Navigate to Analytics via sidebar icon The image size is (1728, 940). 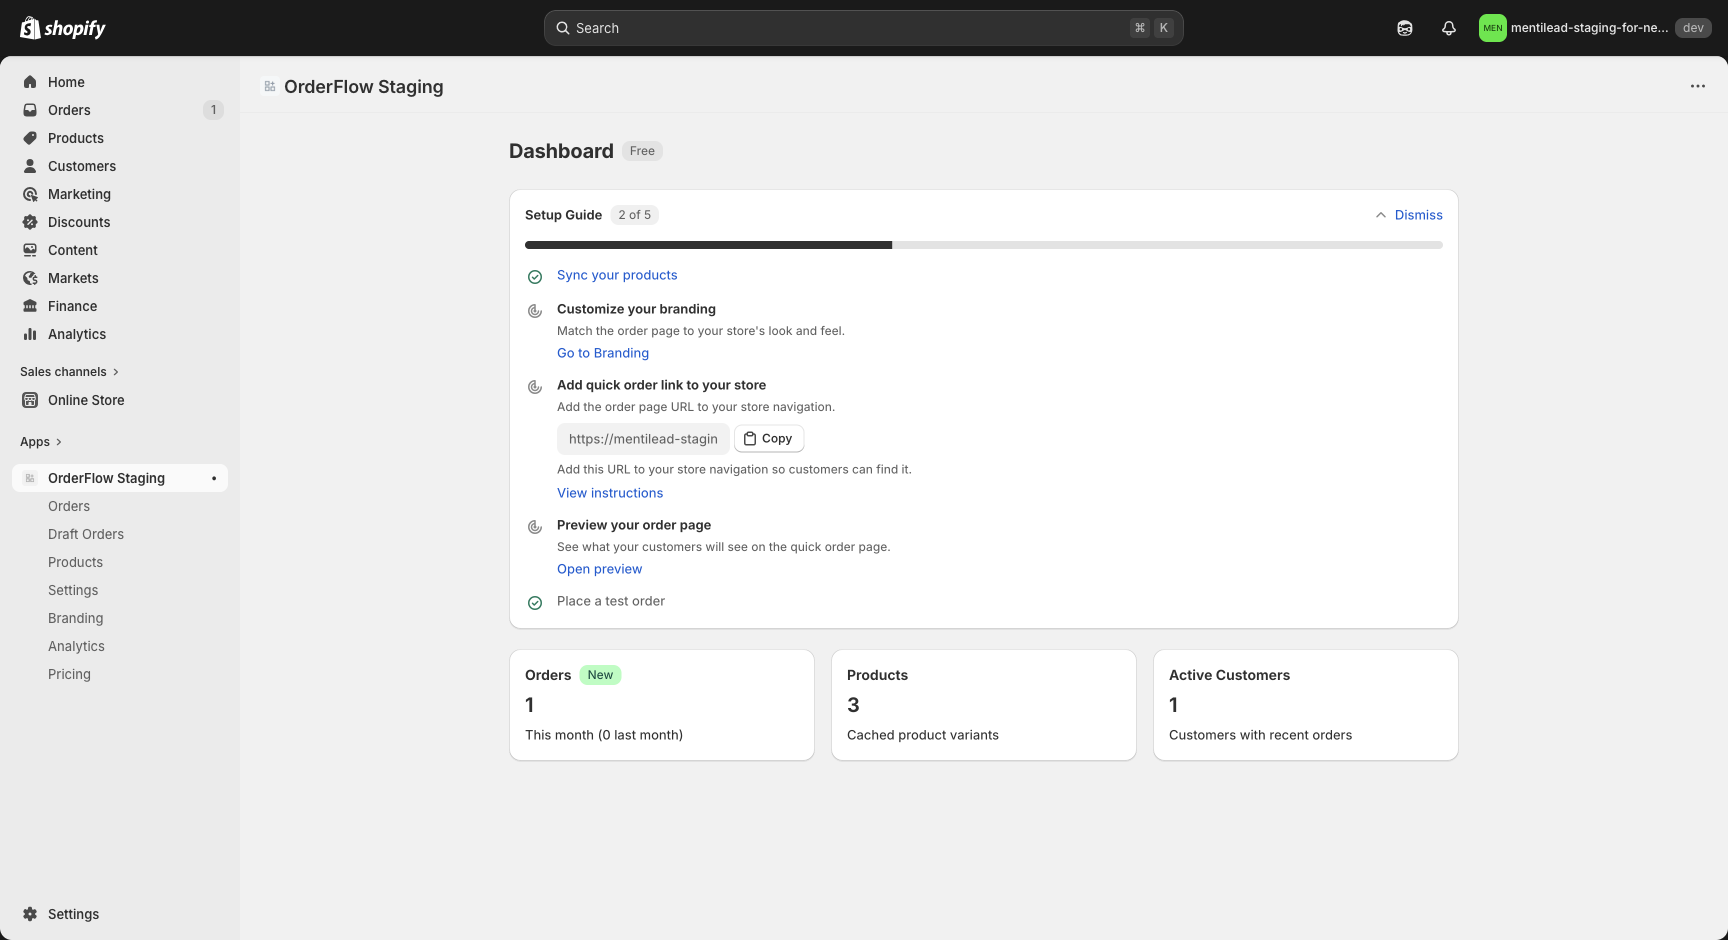click(31, 334)
